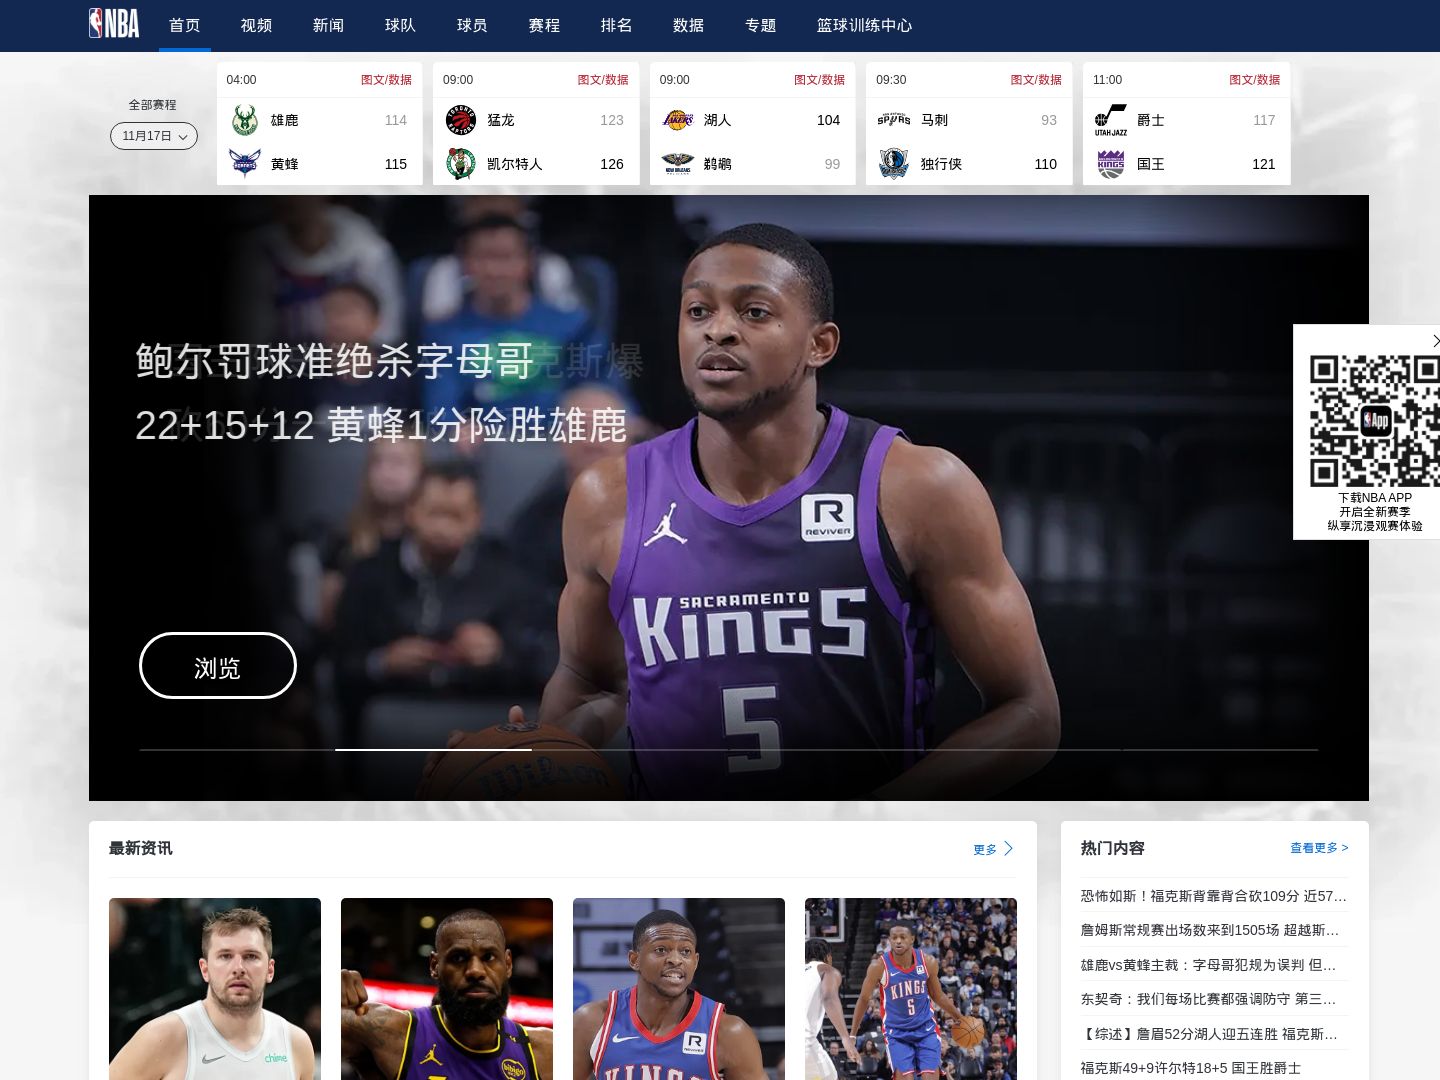
Task: Open headline 东契奇：我们每场比赛都强调防守
Action: [x=1208, y=999]
